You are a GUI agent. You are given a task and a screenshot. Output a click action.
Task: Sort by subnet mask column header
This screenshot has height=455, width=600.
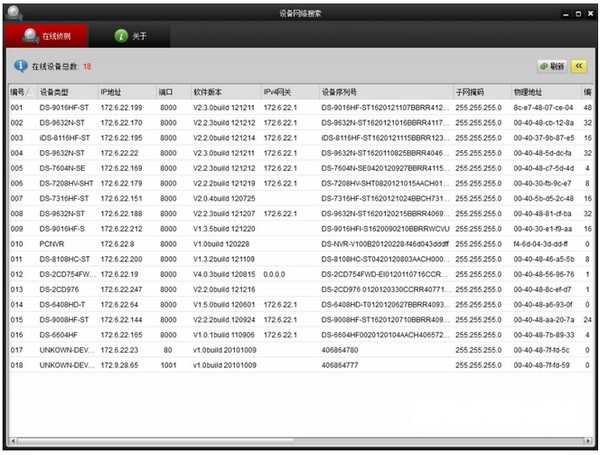click(482, 92)
